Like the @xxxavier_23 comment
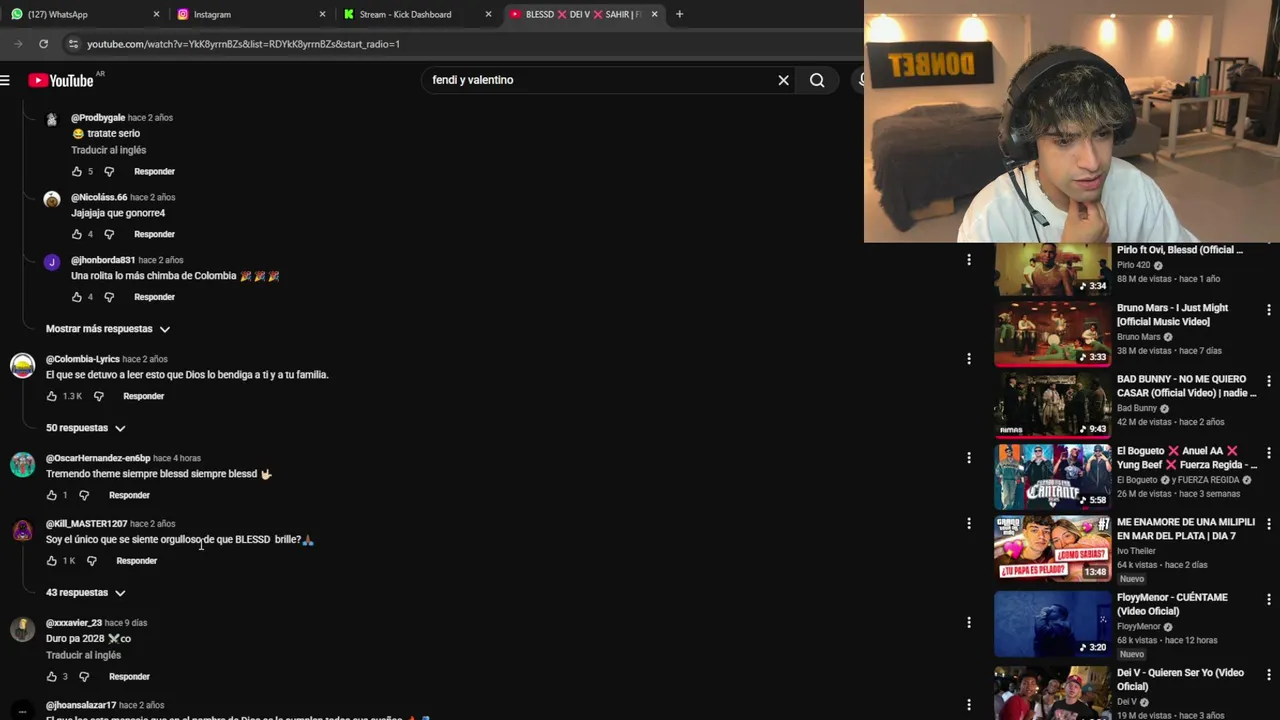The image size is (1280, 720). pyautogui.click(x=52, y=677)
